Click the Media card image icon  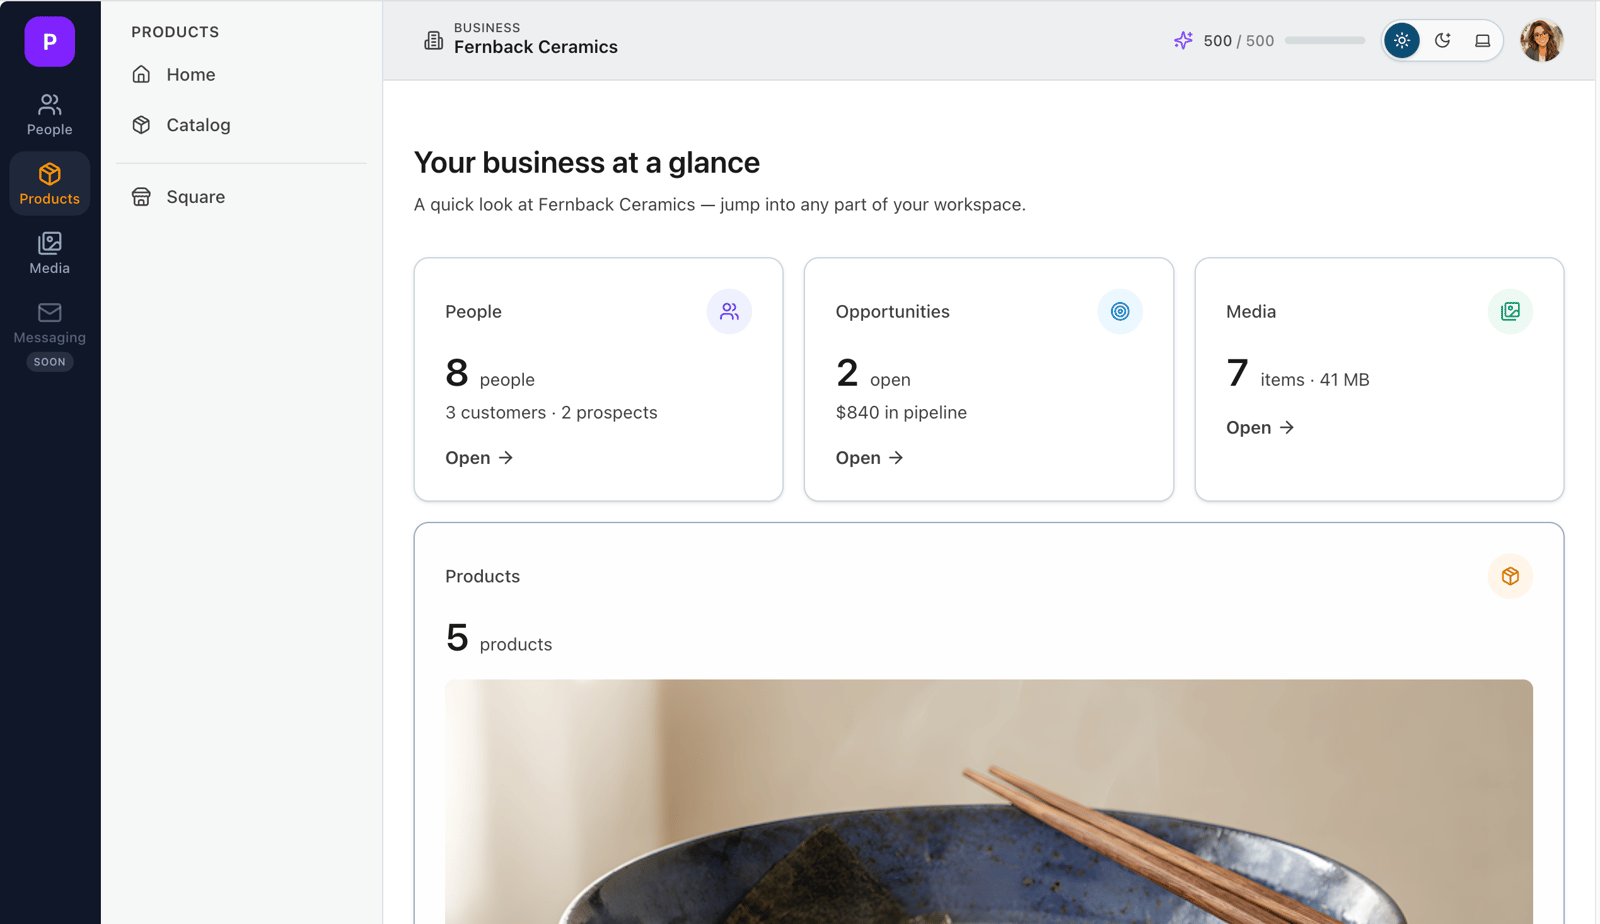1510,312
